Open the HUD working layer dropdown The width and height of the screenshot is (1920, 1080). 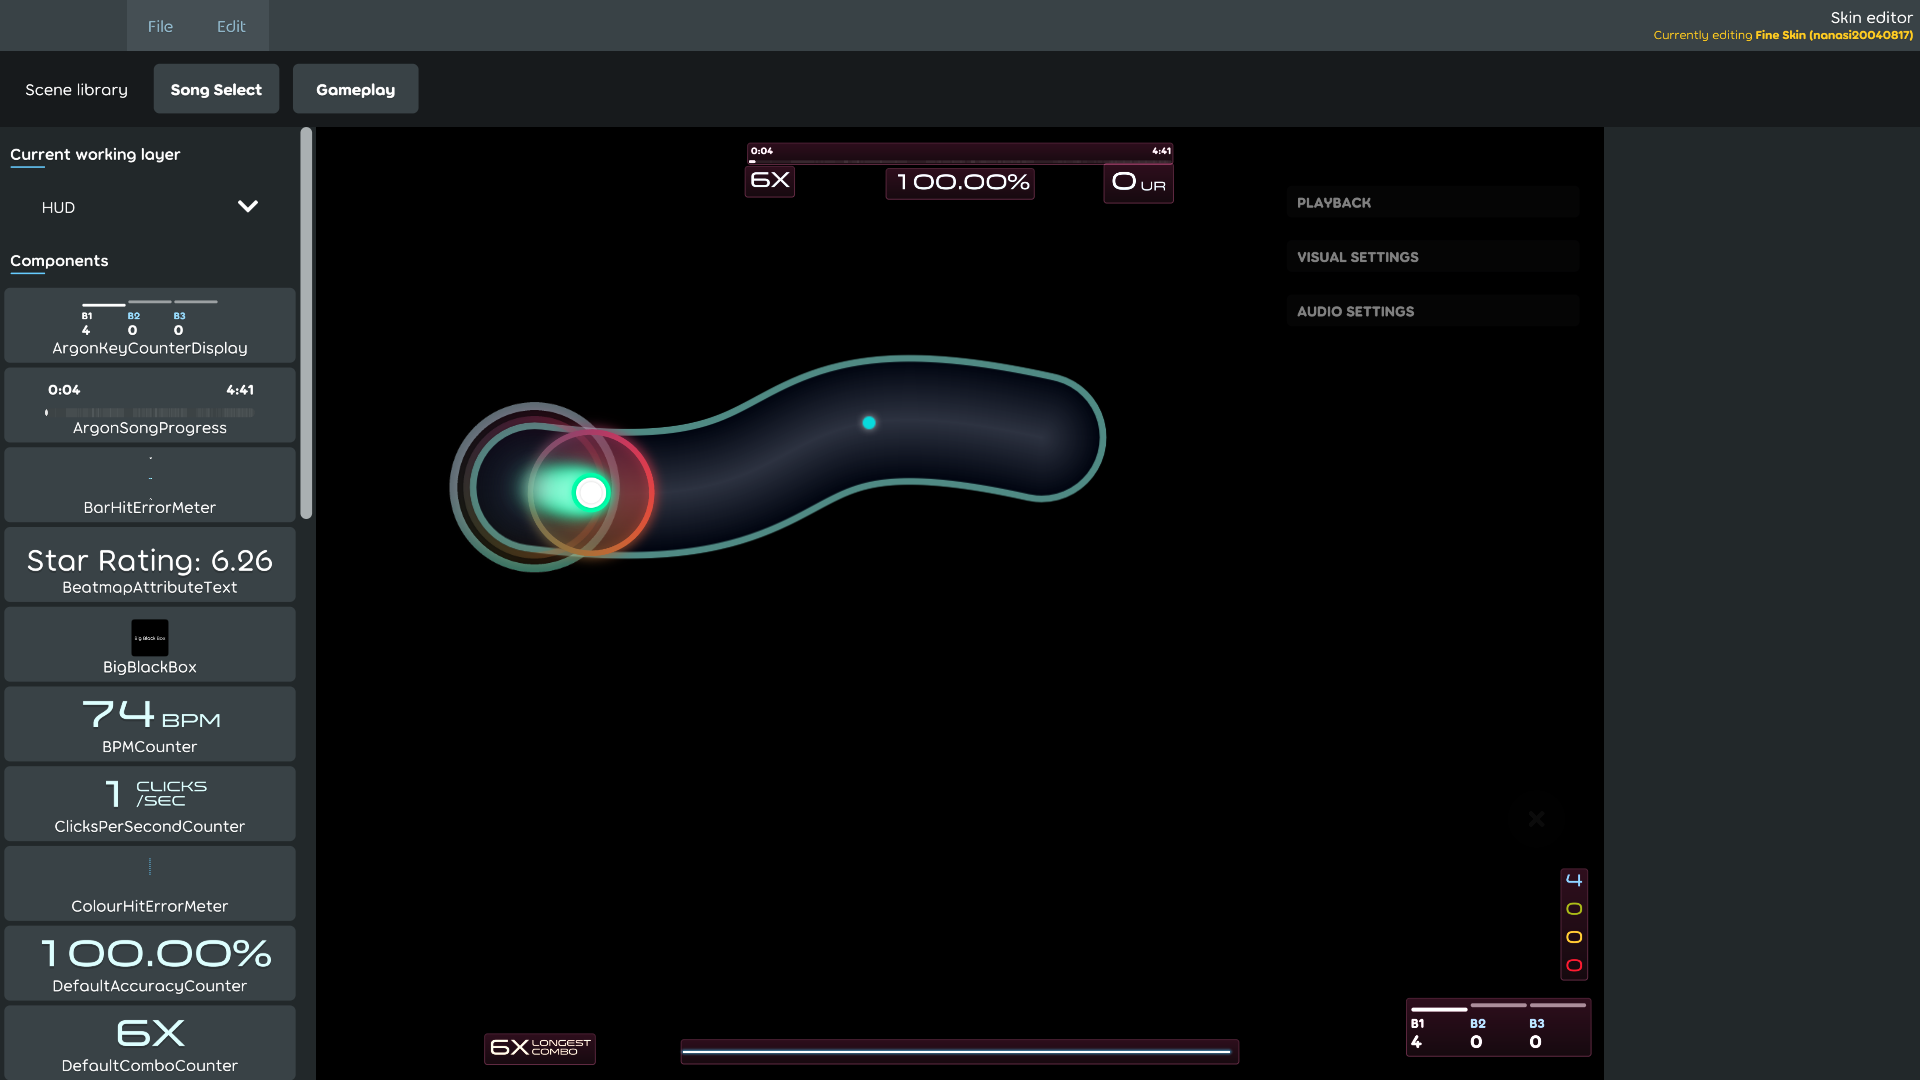coord(150,207)
